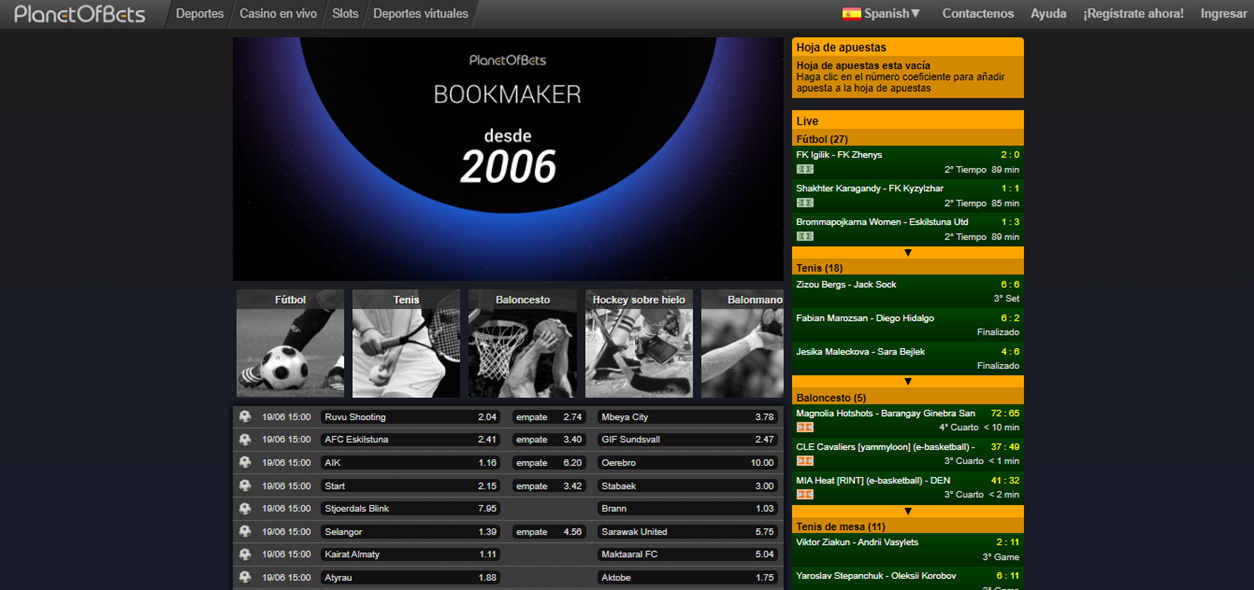Bet on Selangor at 1.39
Viewport: 1254px width, 590px height.
pyautogui.click(x=411, y=532)
